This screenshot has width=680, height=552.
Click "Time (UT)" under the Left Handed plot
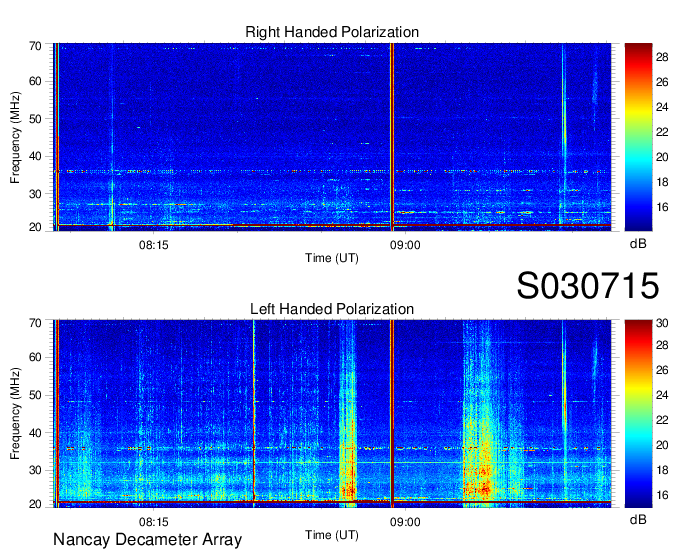332,535
